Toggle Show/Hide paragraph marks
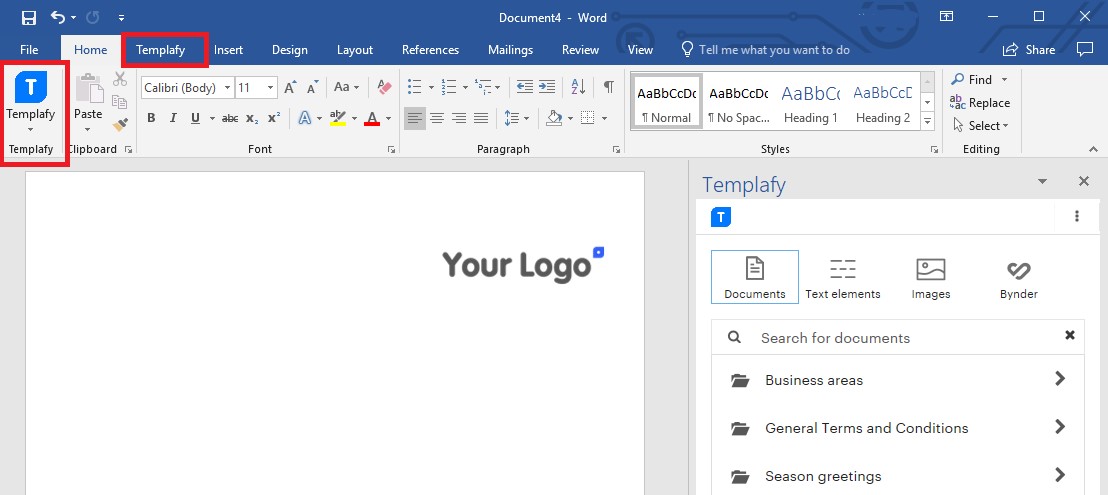The width and height of the screenshot is (1108, 495). click(x=608, y=87)
